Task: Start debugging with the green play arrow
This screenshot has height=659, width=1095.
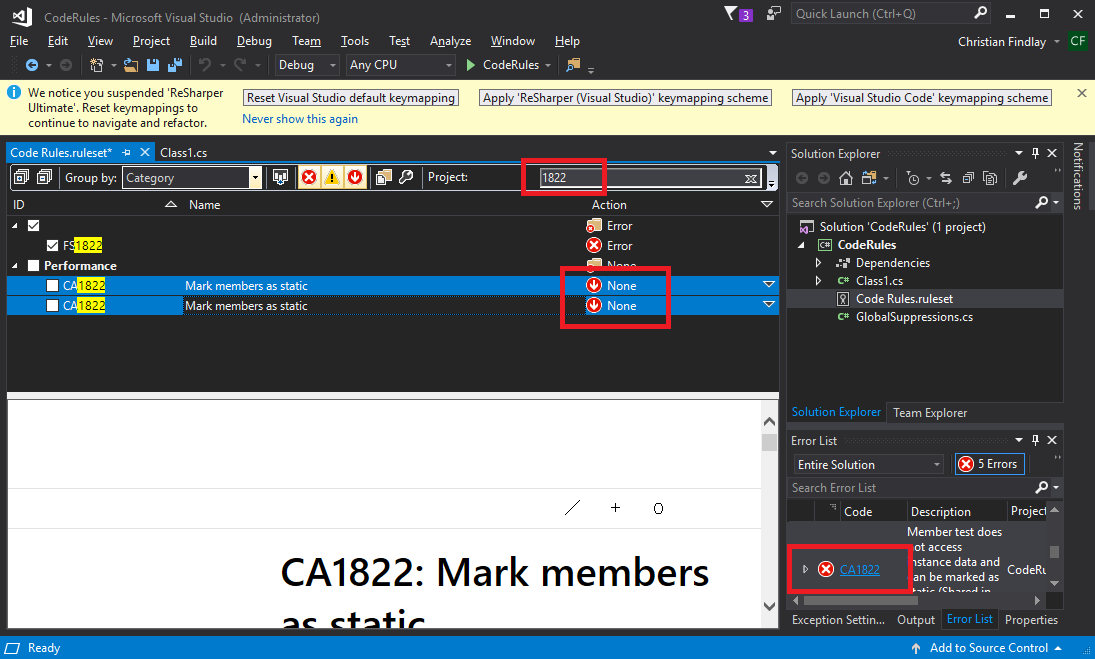Action: (x=471, y=65)
